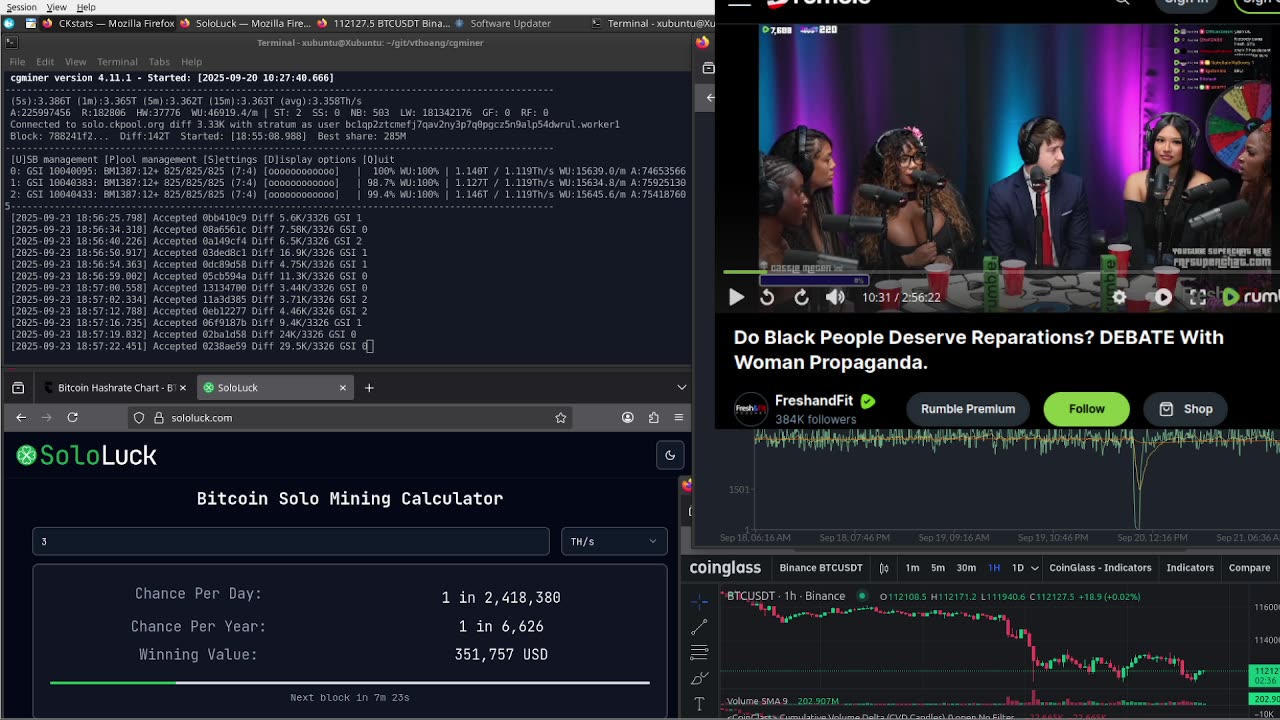The image size is (1280, 720).
Task: Switch to CKstats Firefox taskbar window
Action: coord(109,23)
